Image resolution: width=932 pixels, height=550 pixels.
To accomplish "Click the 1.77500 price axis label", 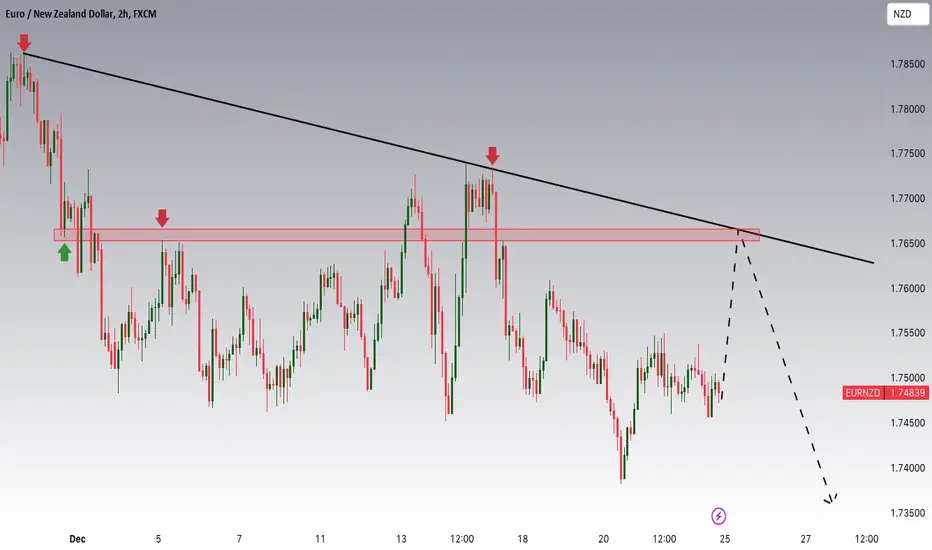I will coord(907,153).
